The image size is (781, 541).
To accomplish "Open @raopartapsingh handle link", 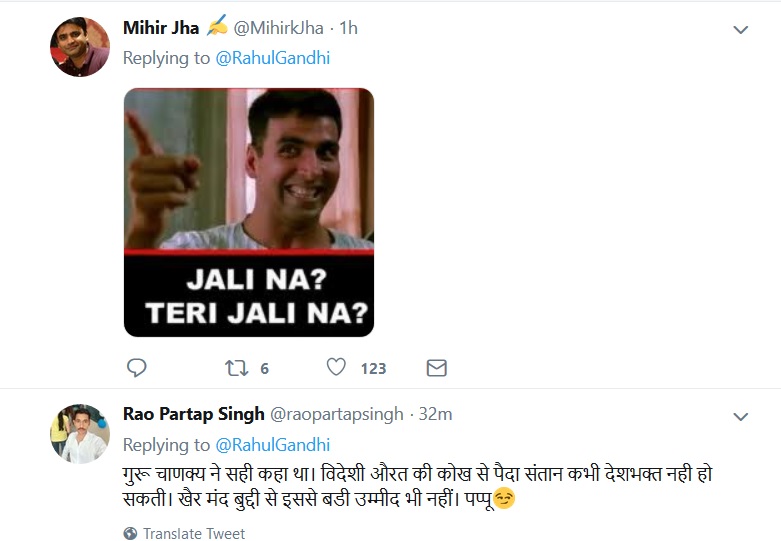I will 337,414.
